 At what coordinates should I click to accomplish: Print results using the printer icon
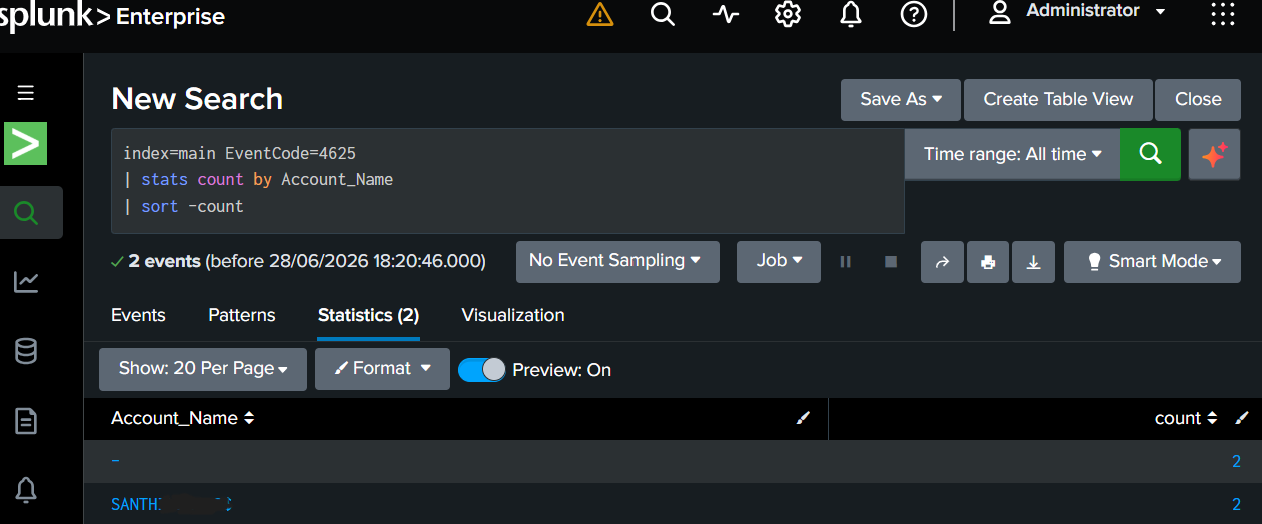click(988, 262)
